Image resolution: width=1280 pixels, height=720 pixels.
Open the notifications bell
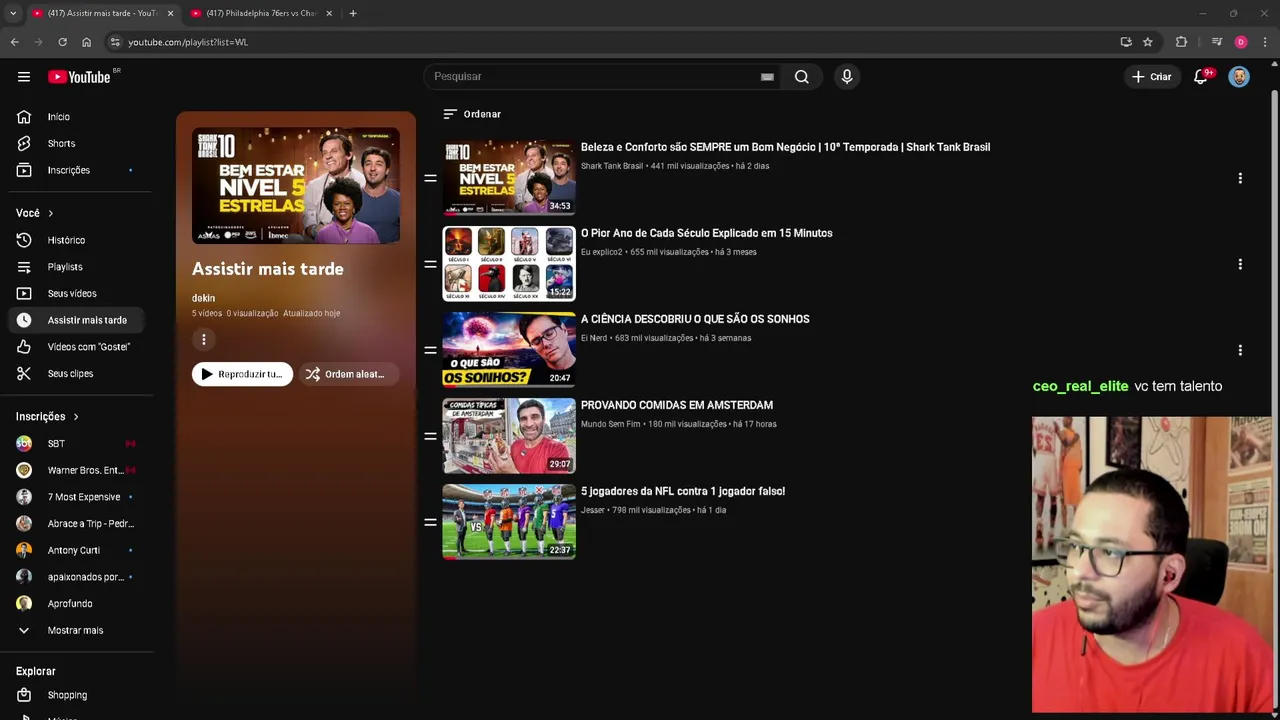(x=1201, y=77)
